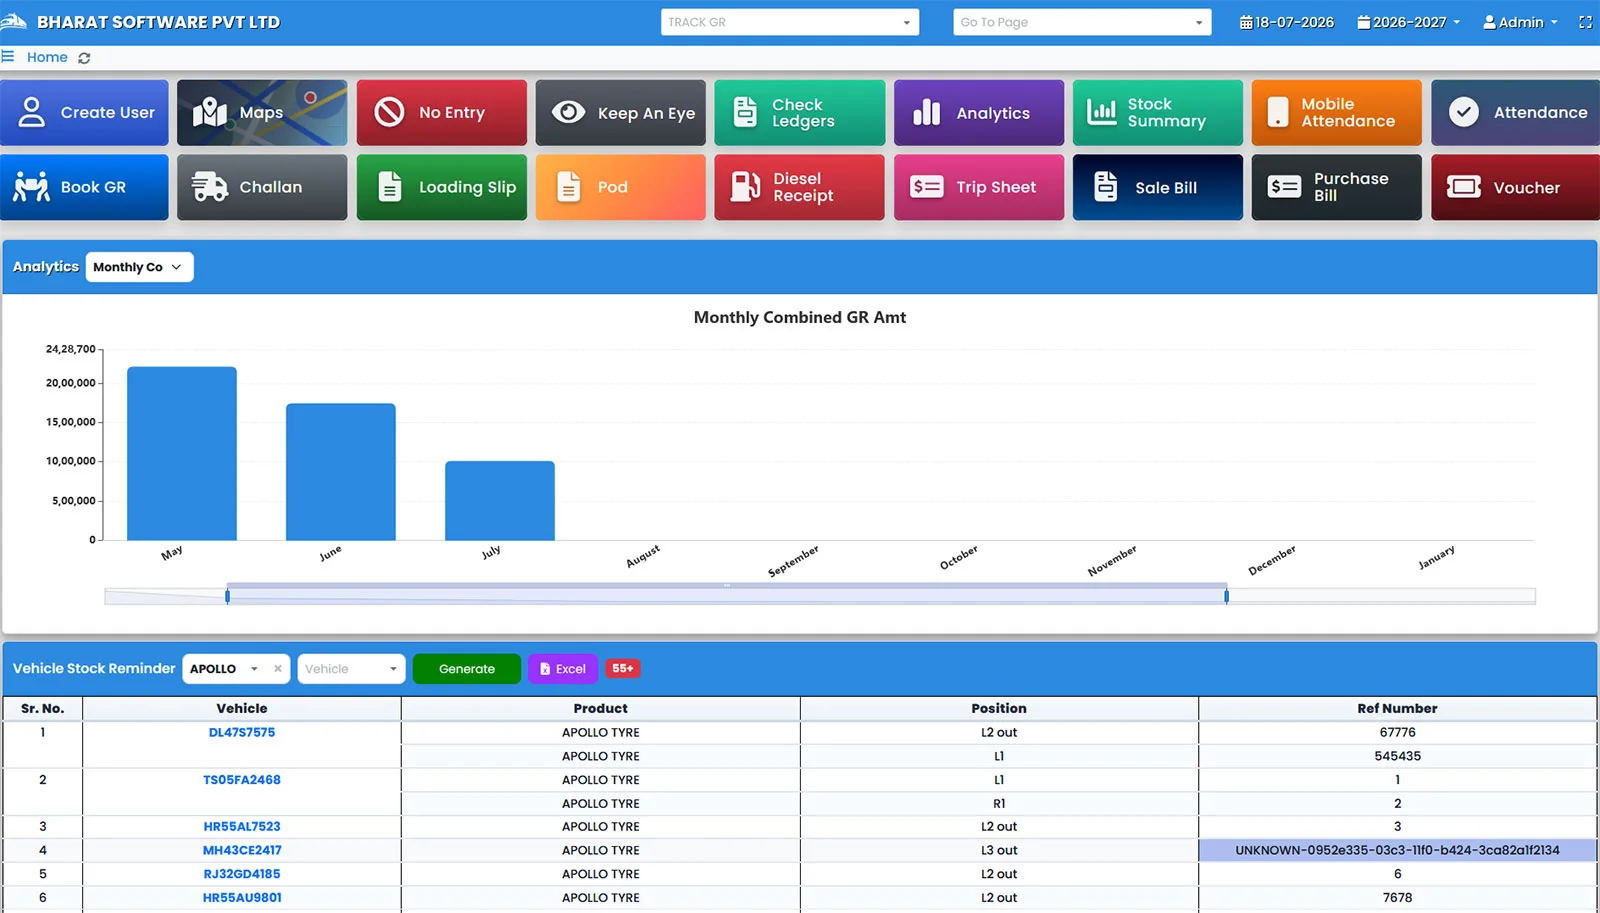Open Sale Bill tile

(x=1157, y=187)
